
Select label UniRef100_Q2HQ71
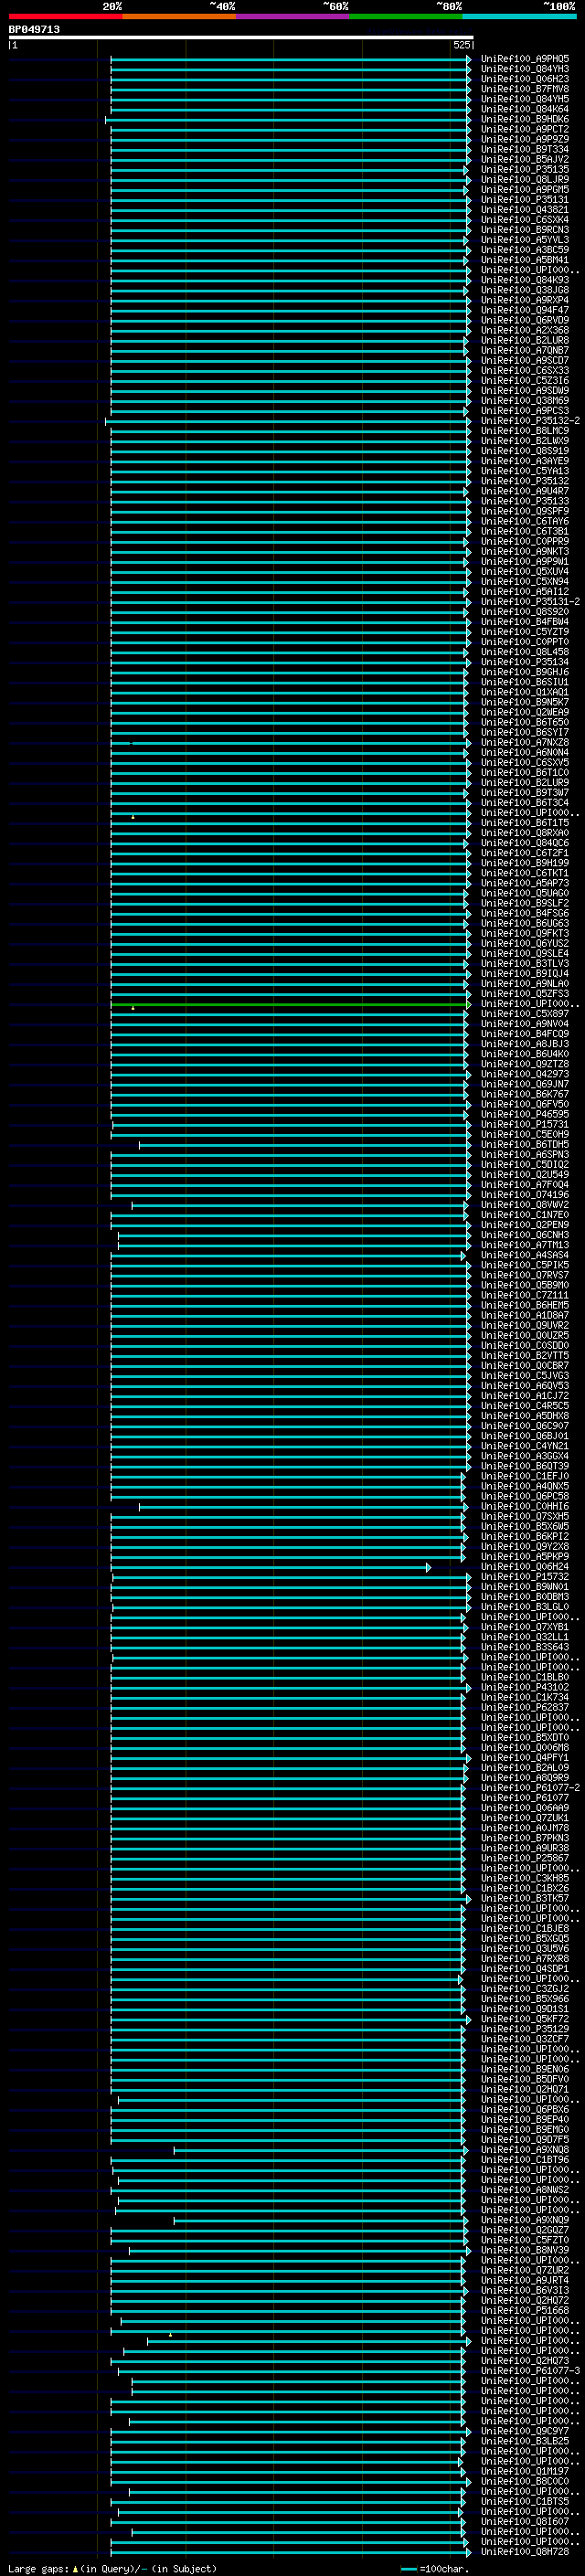tap(525, 2089)
